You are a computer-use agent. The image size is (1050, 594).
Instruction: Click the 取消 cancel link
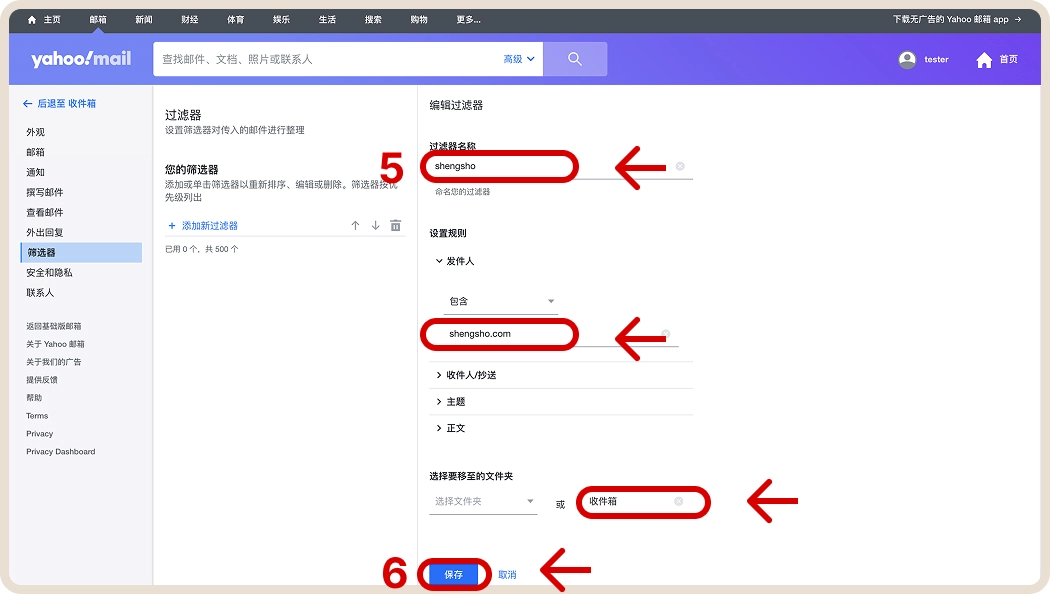505,573
